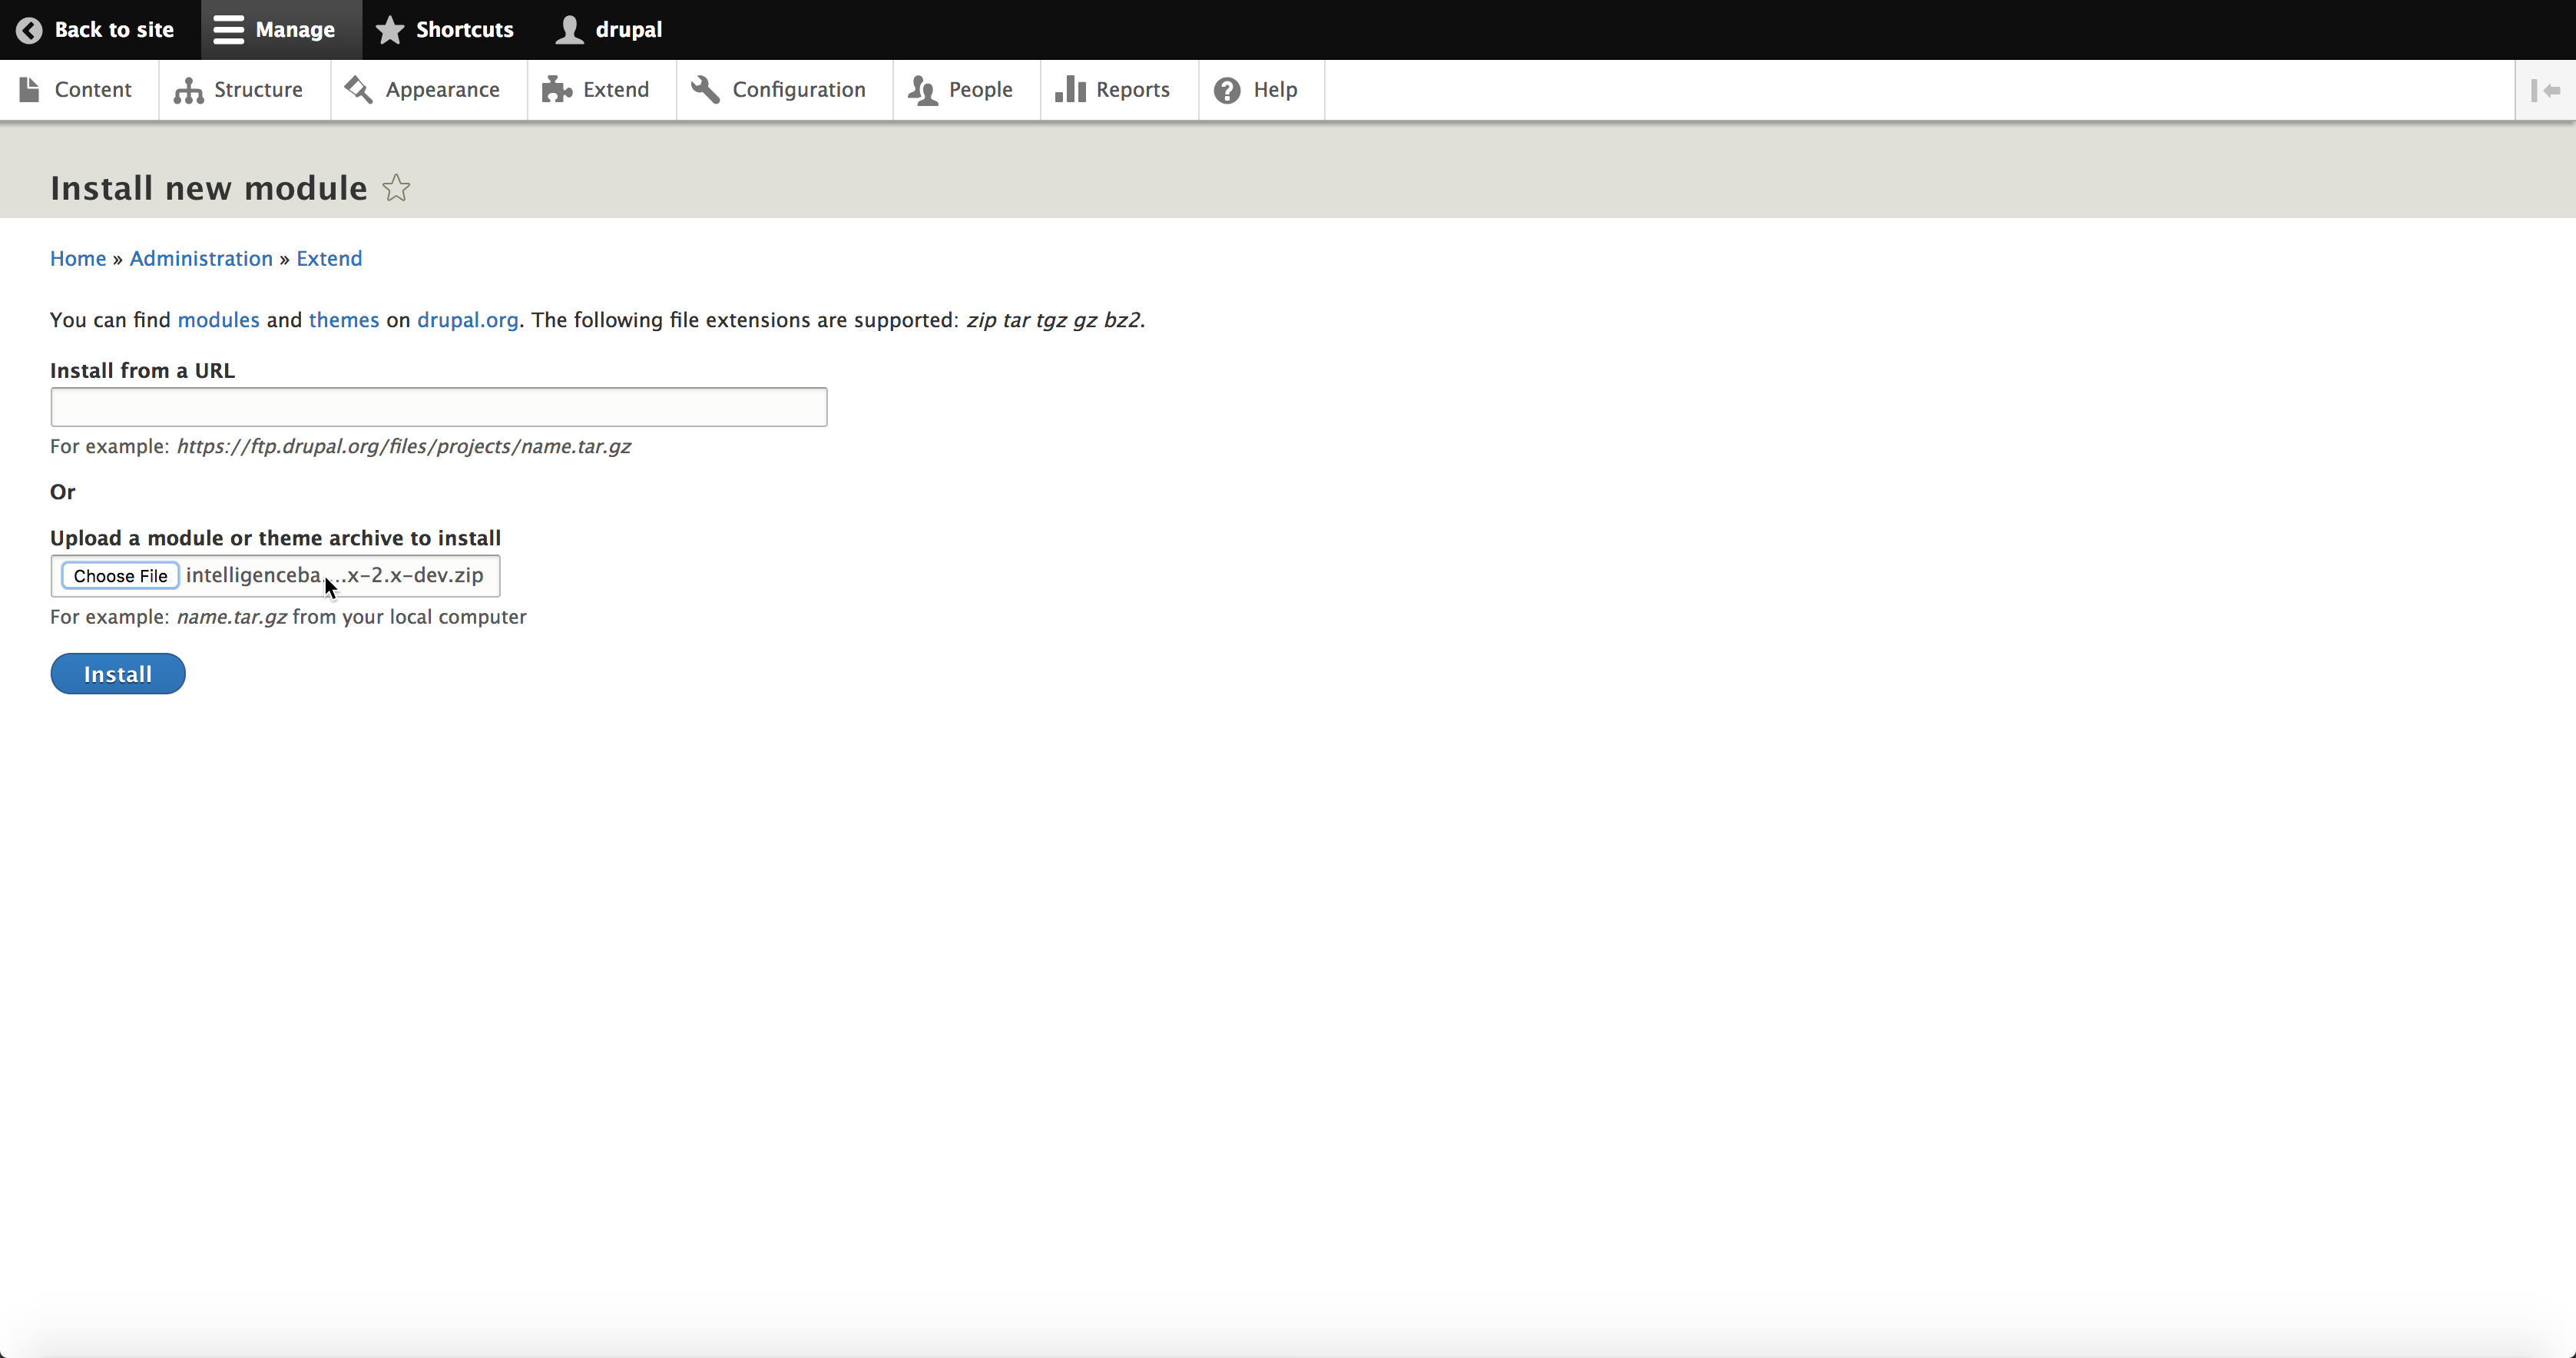Click the Help question-mark icon
The height and width of the screenshot is (1358, 2576).
(1227, 90)
